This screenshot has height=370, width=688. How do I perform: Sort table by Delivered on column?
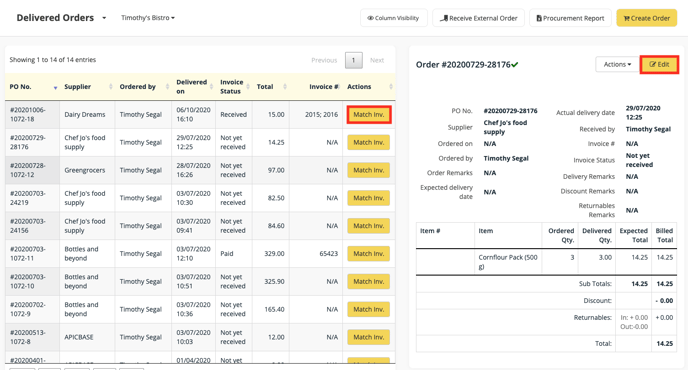[194, 87]
